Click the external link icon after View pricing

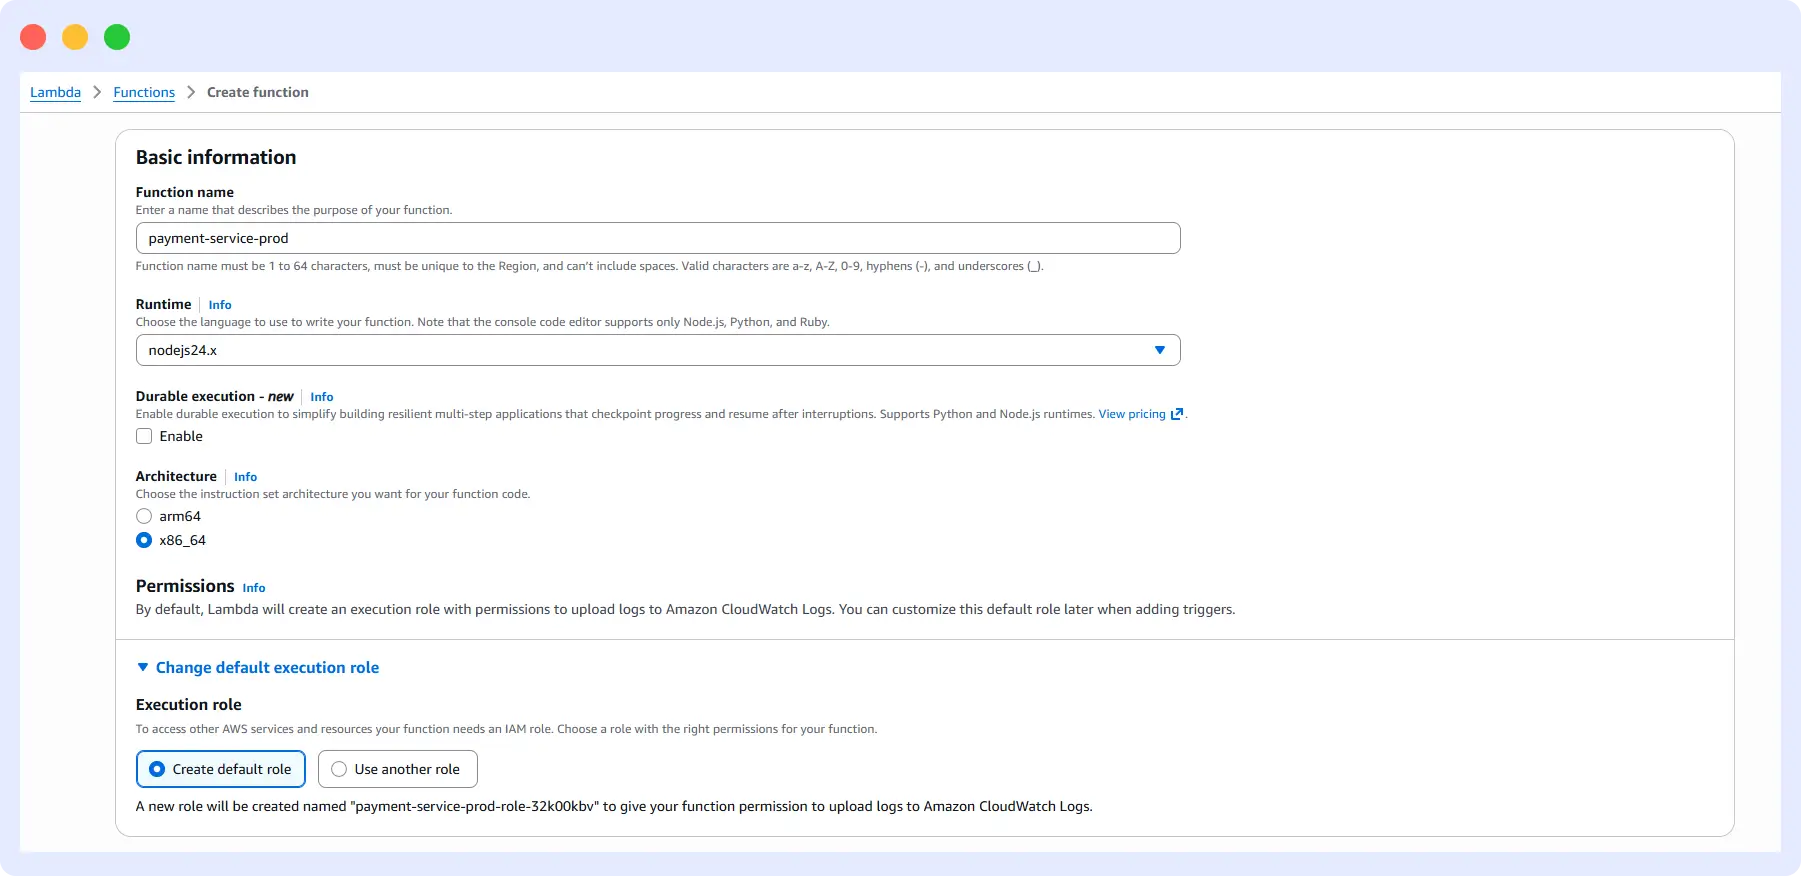[x=1177, y=414]
